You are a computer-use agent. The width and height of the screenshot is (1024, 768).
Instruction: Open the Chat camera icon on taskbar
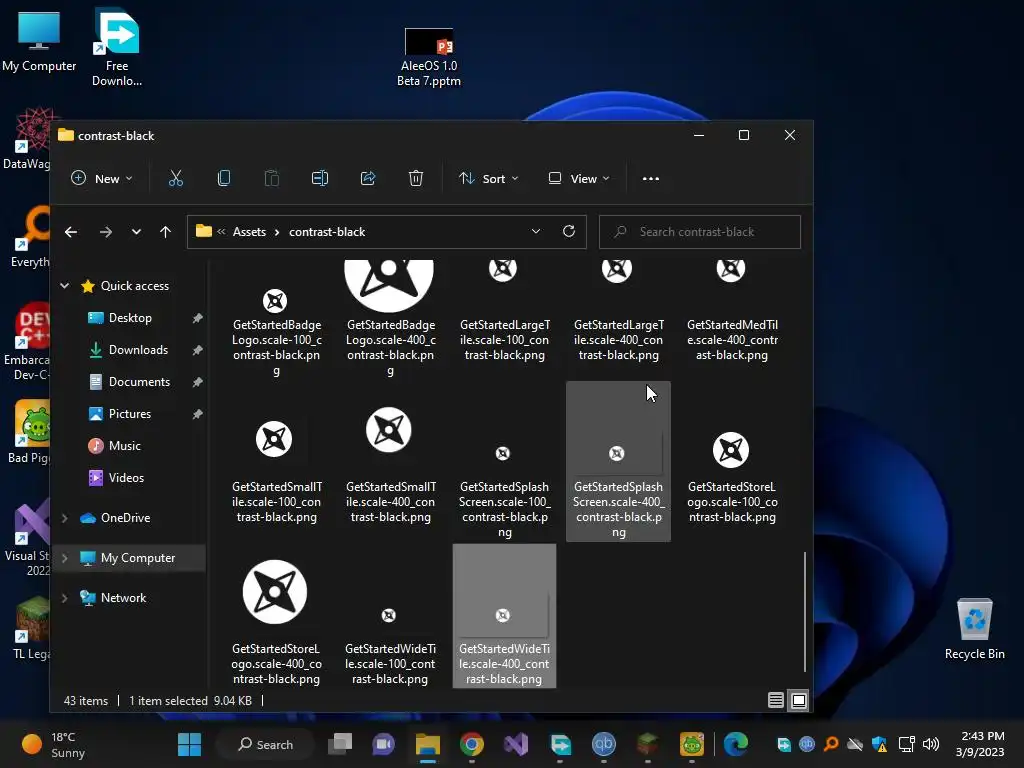[384, 744]
